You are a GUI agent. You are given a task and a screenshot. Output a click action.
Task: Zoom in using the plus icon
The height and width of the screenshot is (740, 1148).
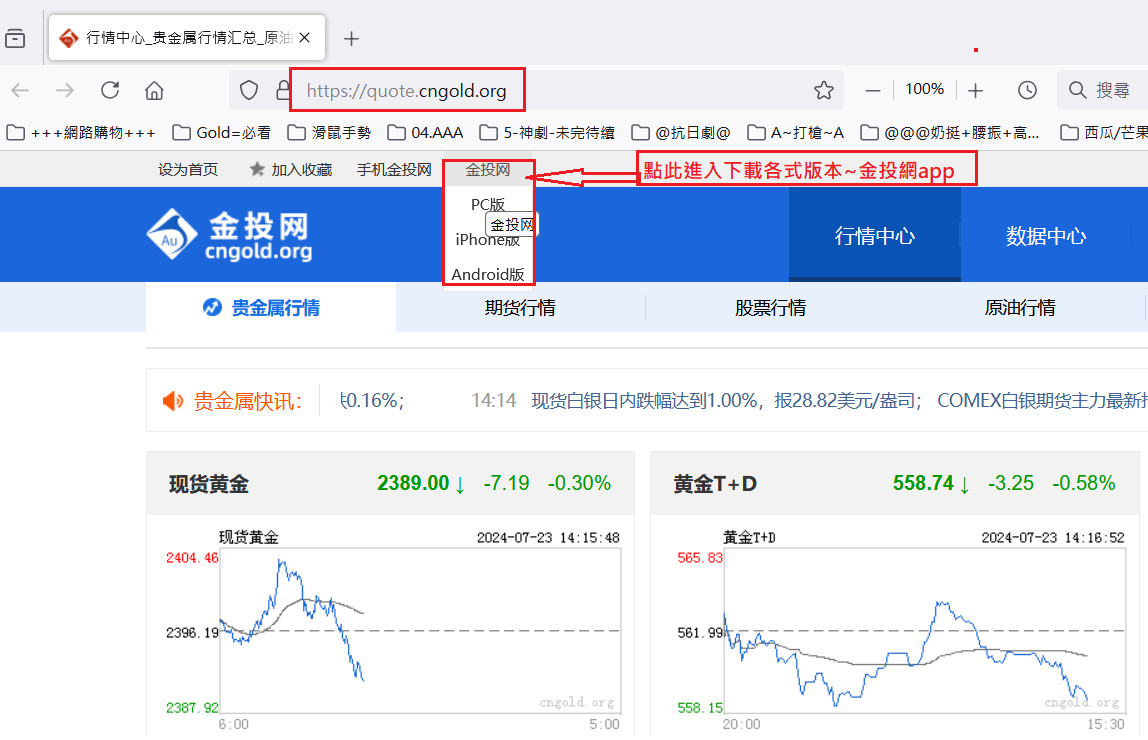click(x=976, y=90)
